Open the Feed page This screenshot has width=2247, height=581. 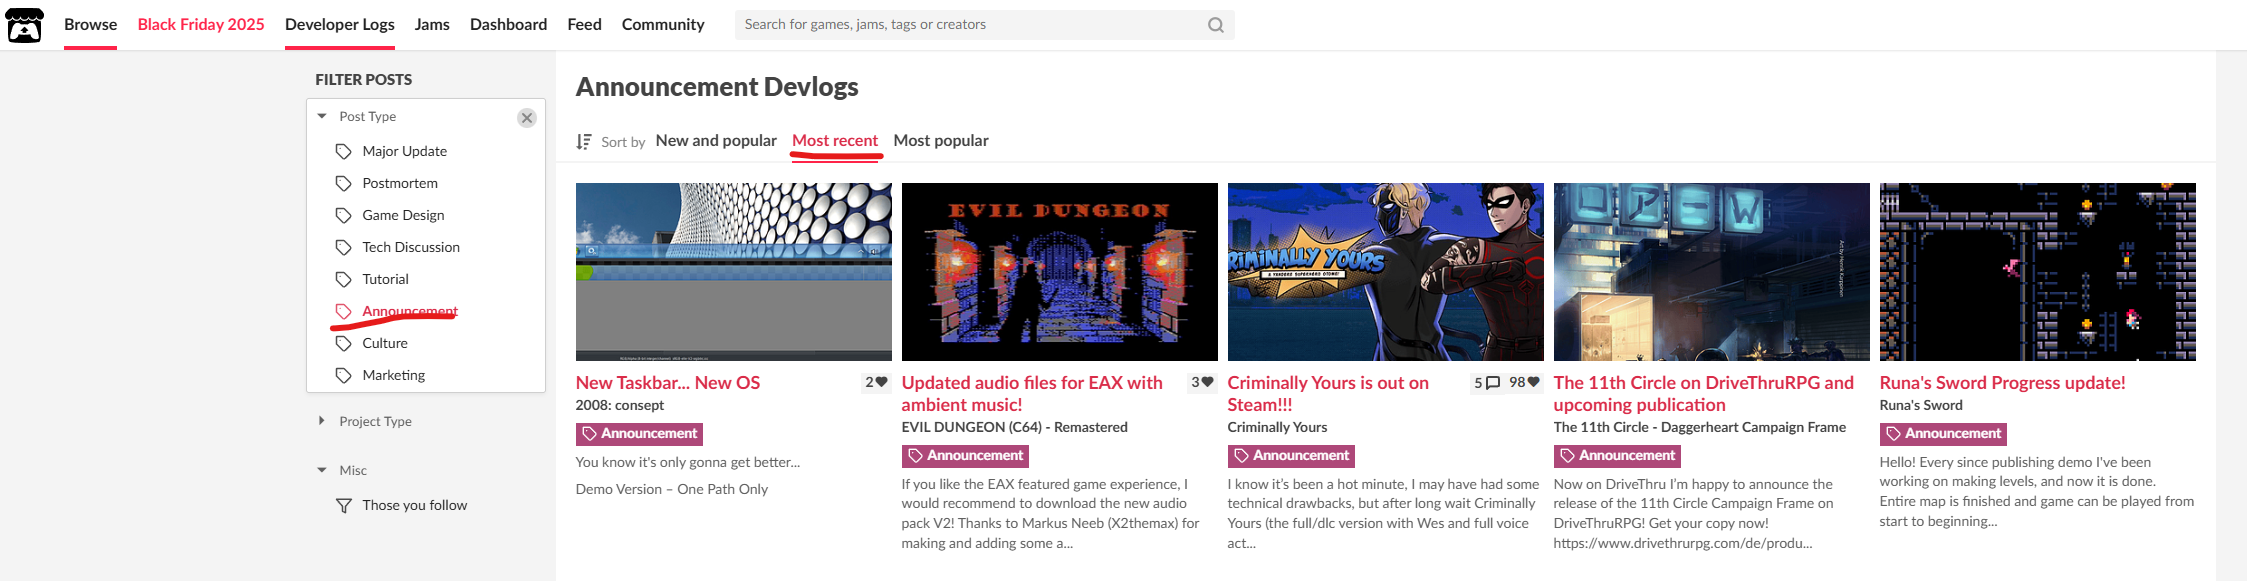584,24
